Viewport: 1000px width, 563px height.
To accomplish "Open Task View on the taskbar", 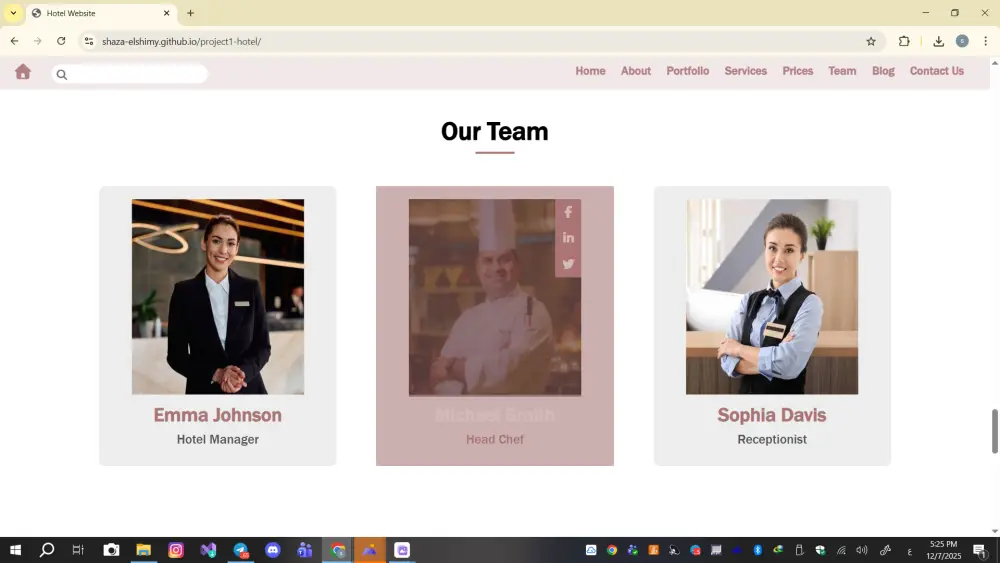I will 78,550.
